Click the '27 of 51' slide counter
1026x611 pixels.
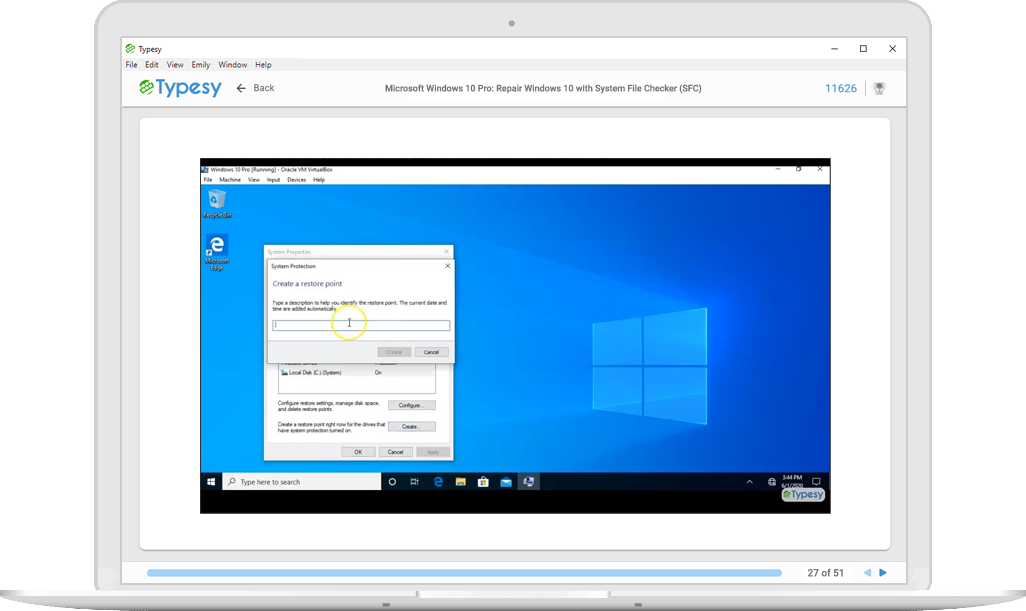coord(825,572)
